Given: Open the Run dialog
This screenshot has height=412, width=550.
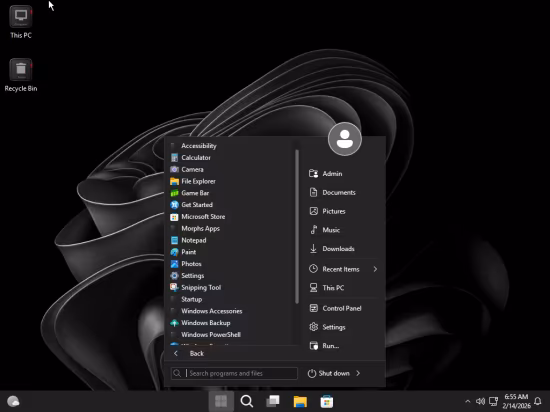Looking at the screenshot, I should pyautogui.click(x=324, y=346).
